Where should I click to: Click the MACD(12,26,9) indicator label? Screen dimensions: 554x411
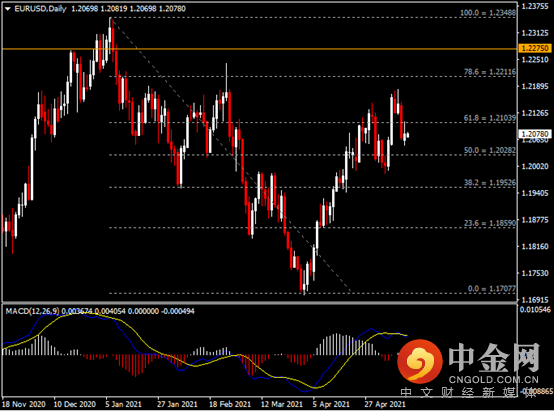click(x=33, y=311)
